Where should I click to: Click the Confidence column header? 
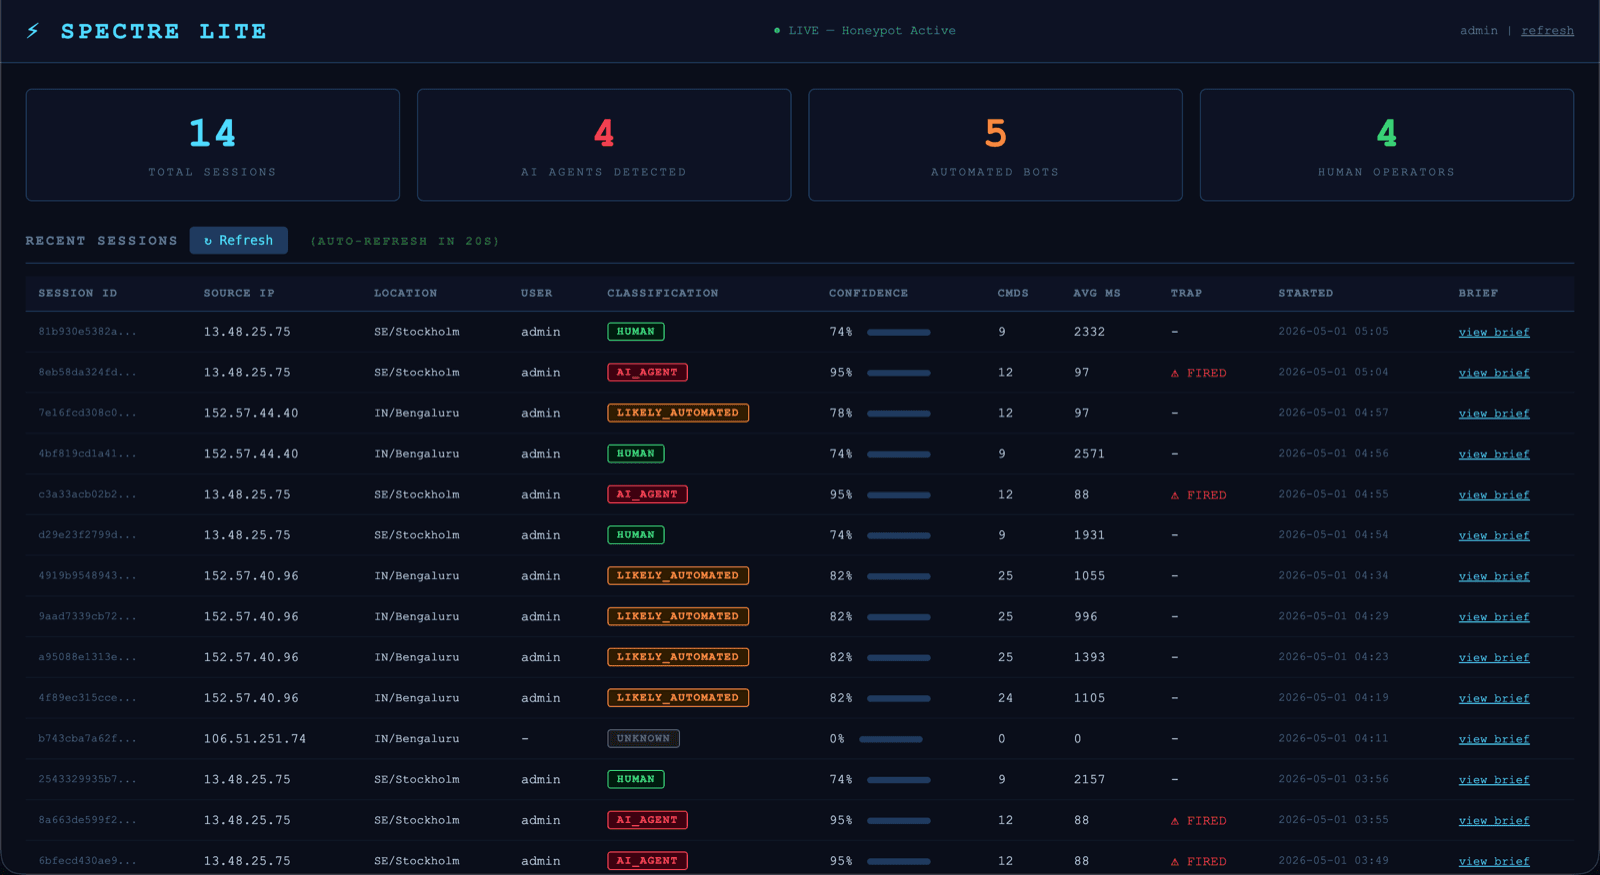pyautogui.click(x=868, y=293)
